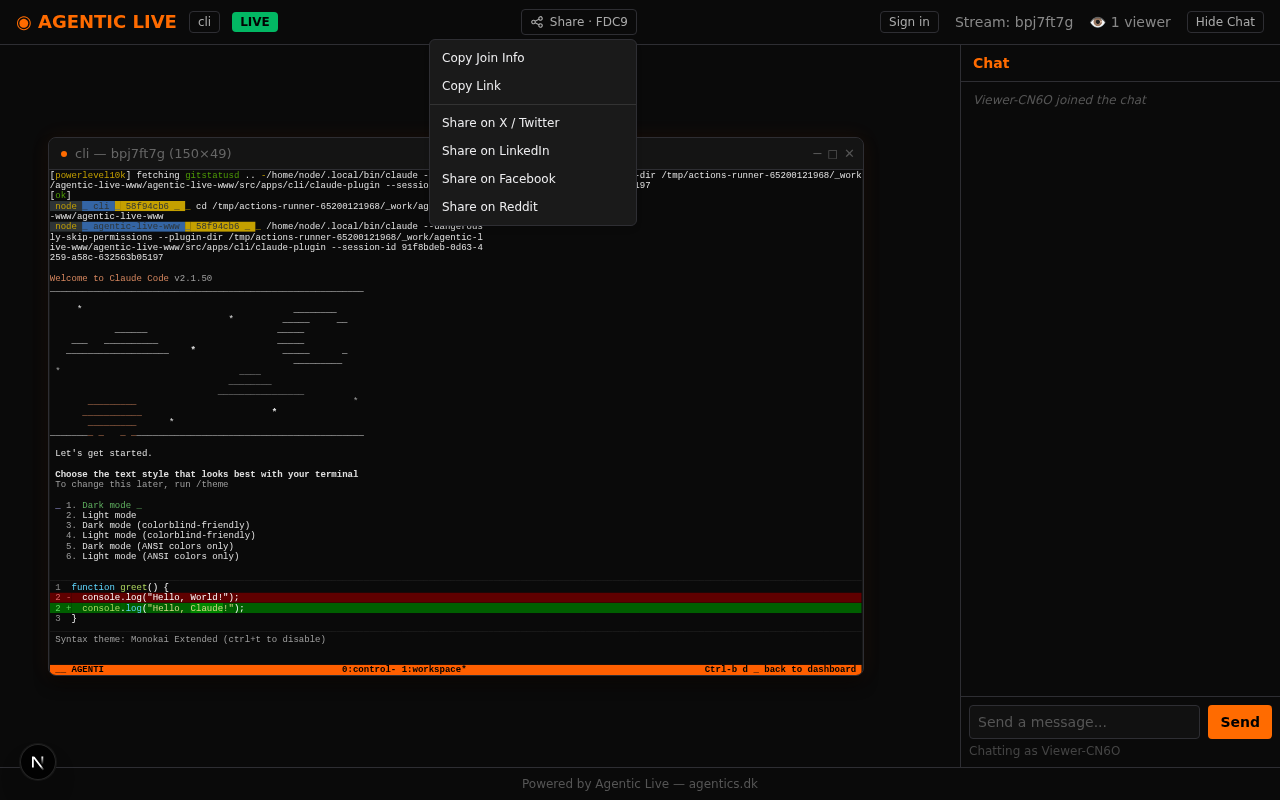Select Share on Reddit option
Image resolution: width=1280 pixels, height=800 pixels.
[490, 207]
